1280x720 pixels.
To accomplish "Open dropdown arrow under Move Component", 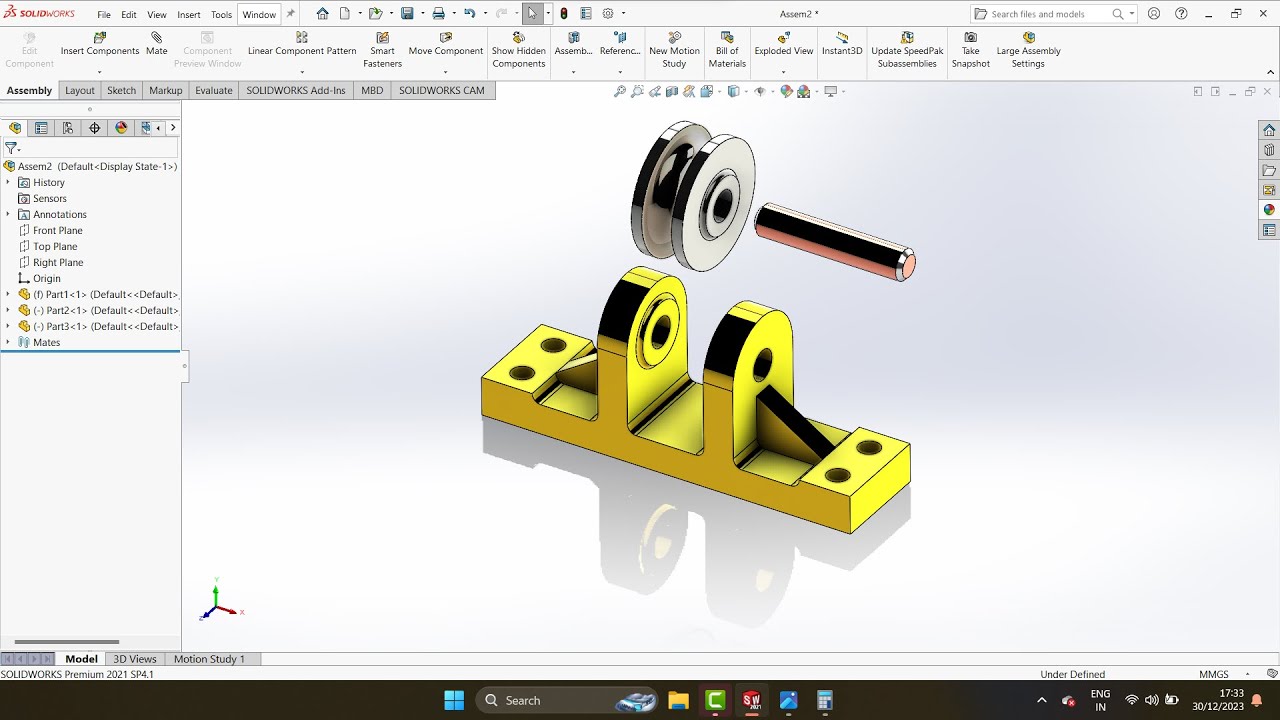I will pyautogui.click(x=445, y=72).
